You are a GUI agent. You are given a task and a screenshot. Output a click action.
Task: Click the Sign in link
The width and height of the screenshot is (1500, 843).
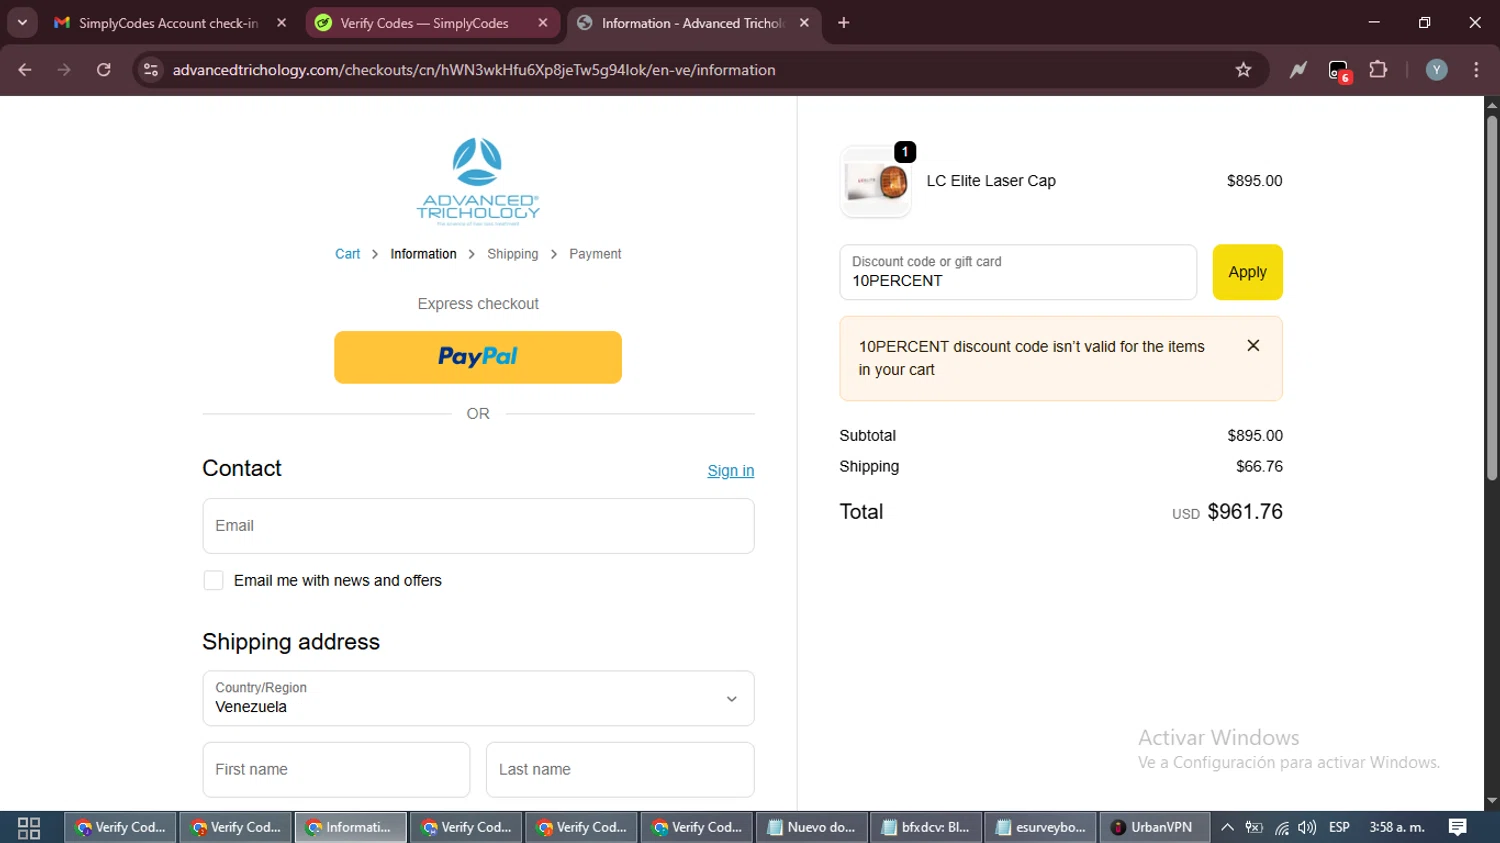coord(731,471)
